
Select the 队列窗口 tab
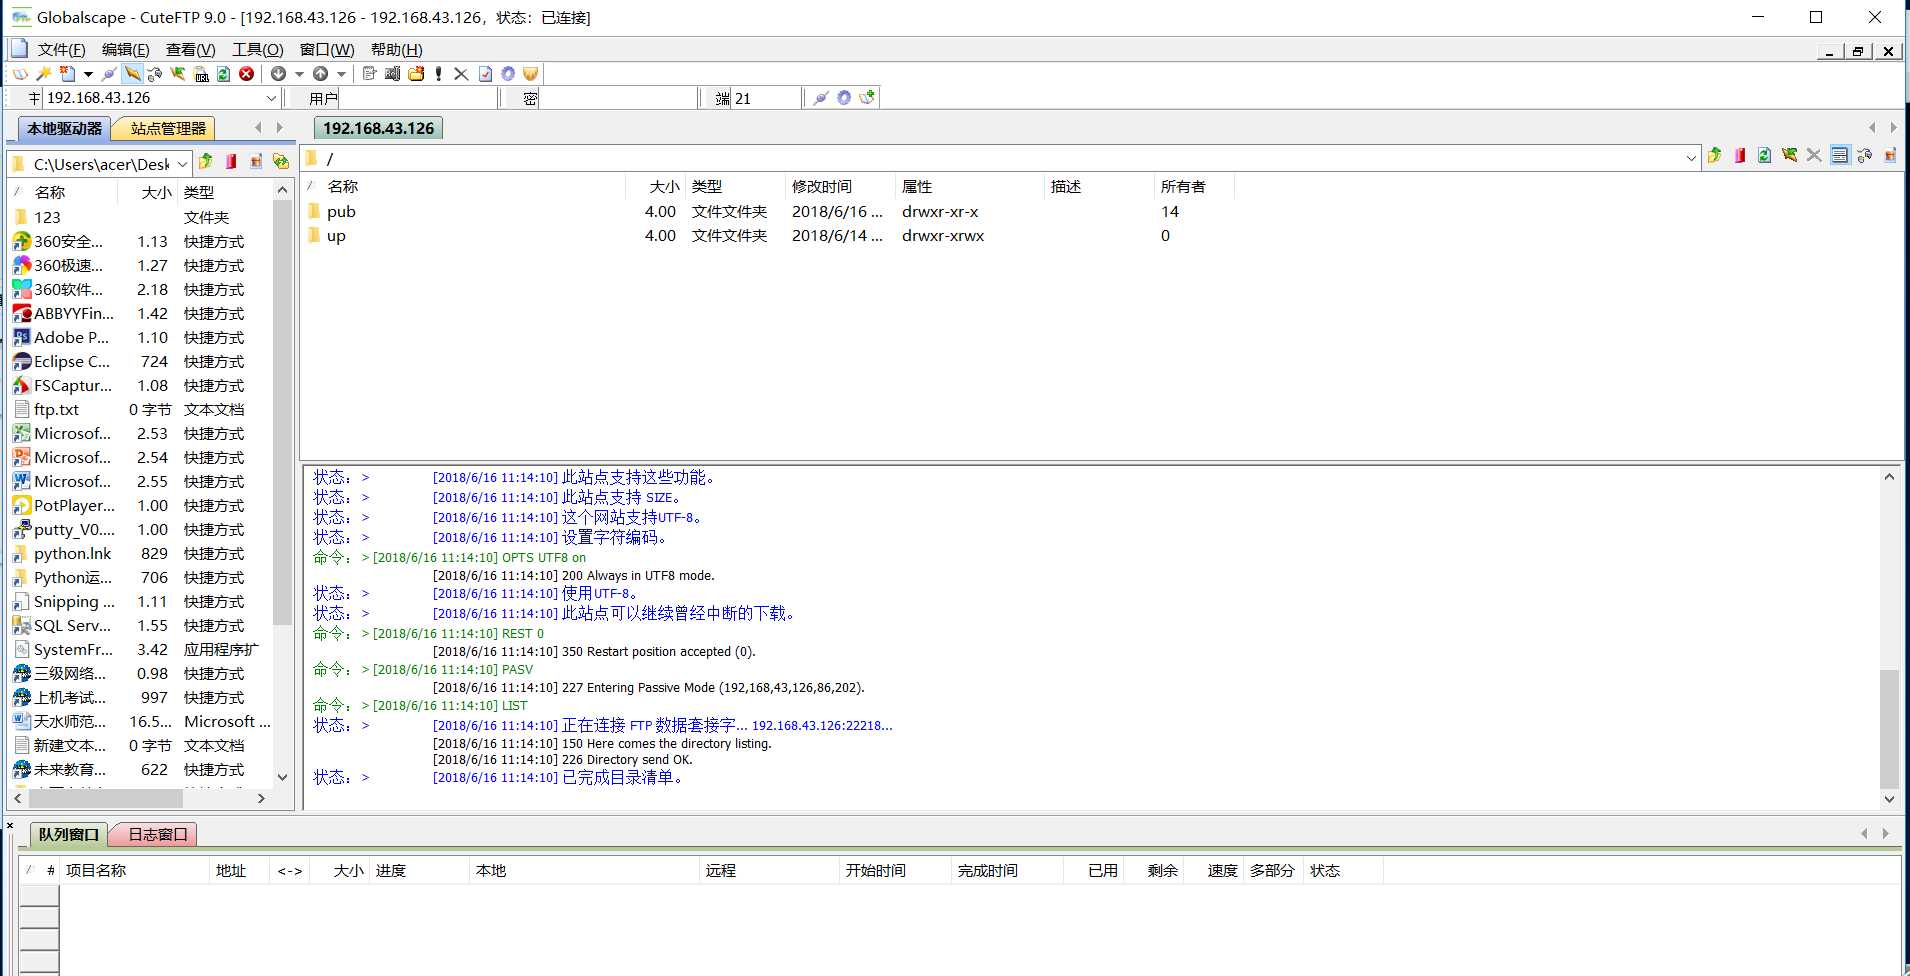click(x=68, y=834)
